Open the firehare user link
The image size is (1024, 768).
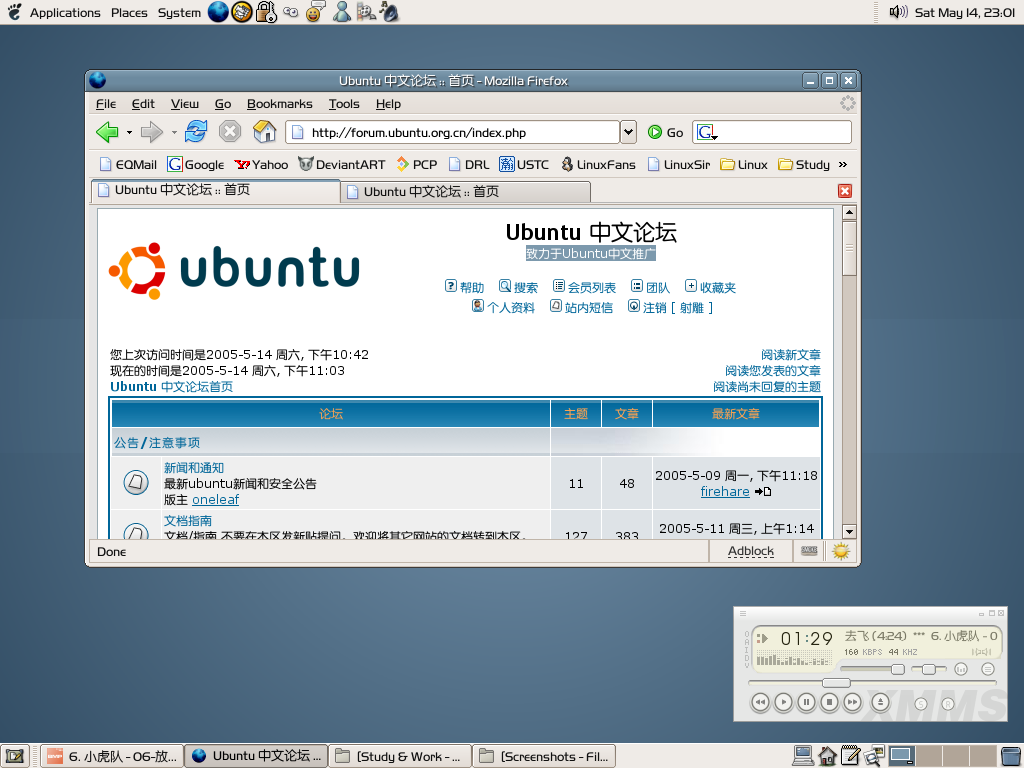pos(725,492)
